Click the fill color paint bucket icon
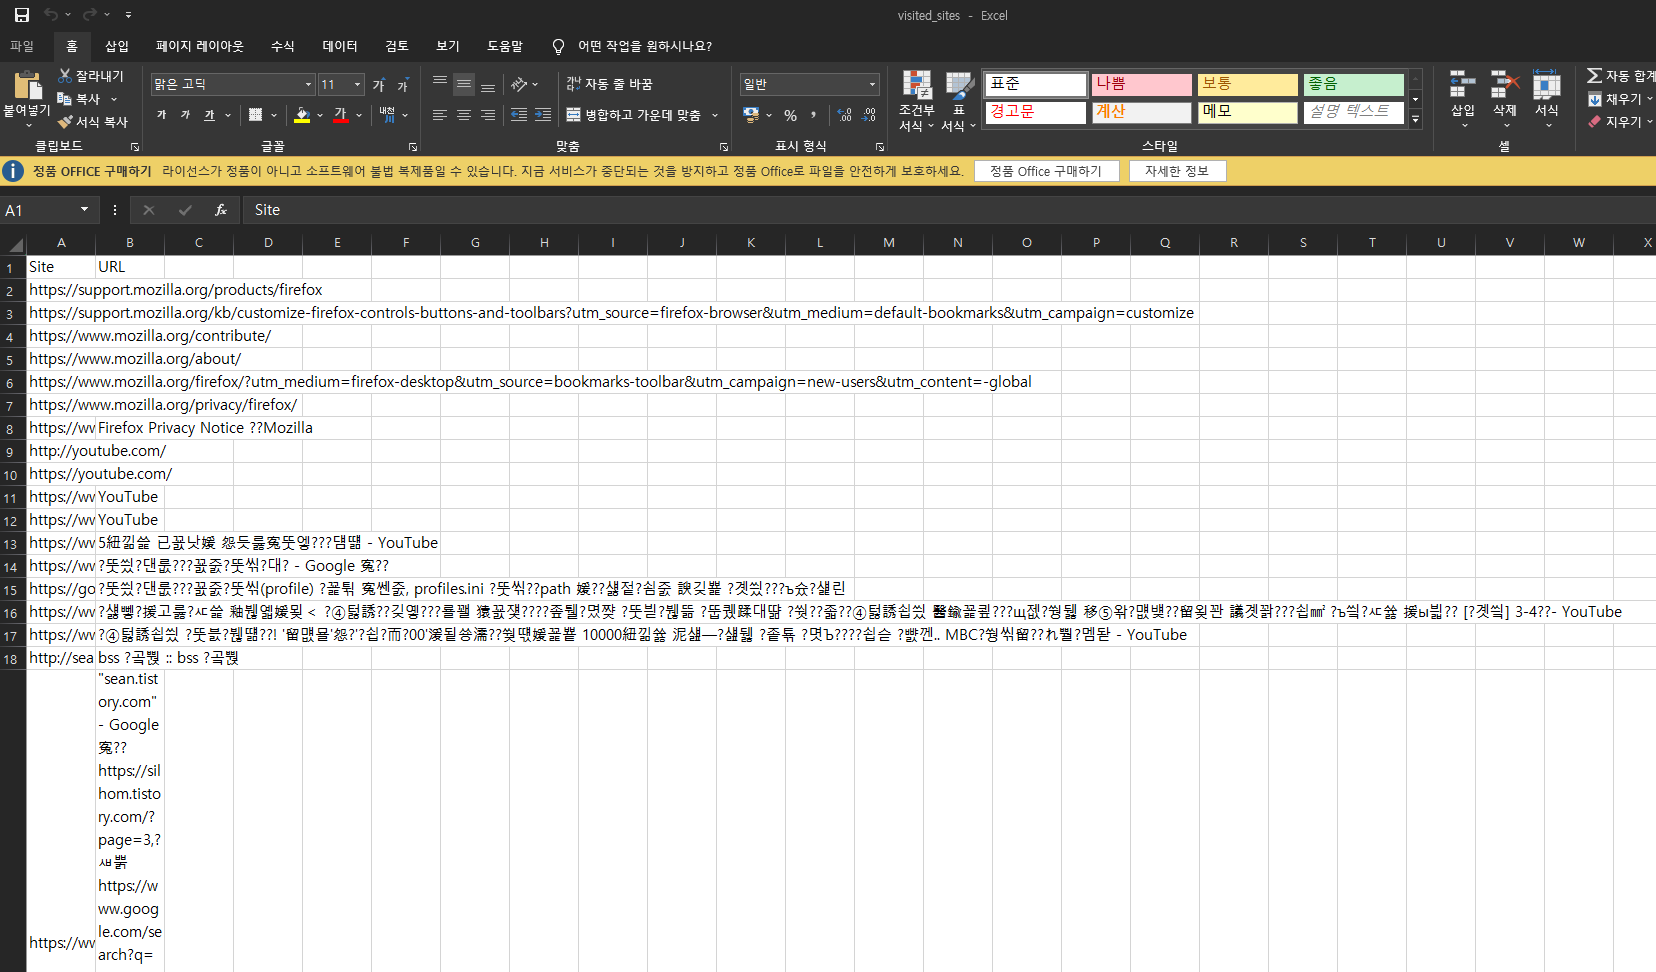 [x=302, y=115]
